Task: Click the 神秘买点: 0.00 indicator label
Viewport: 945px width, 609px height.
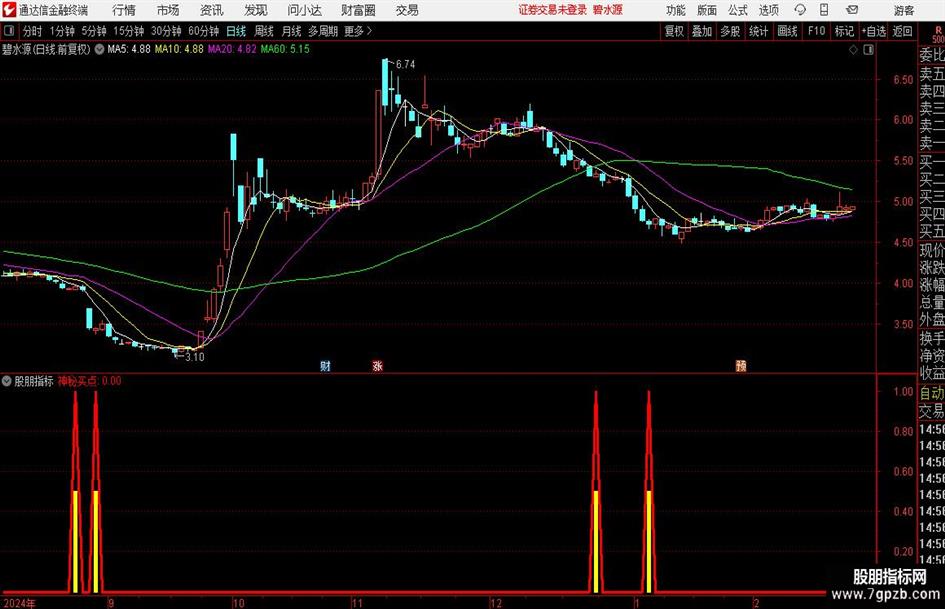Action: (x=89, y=381)
